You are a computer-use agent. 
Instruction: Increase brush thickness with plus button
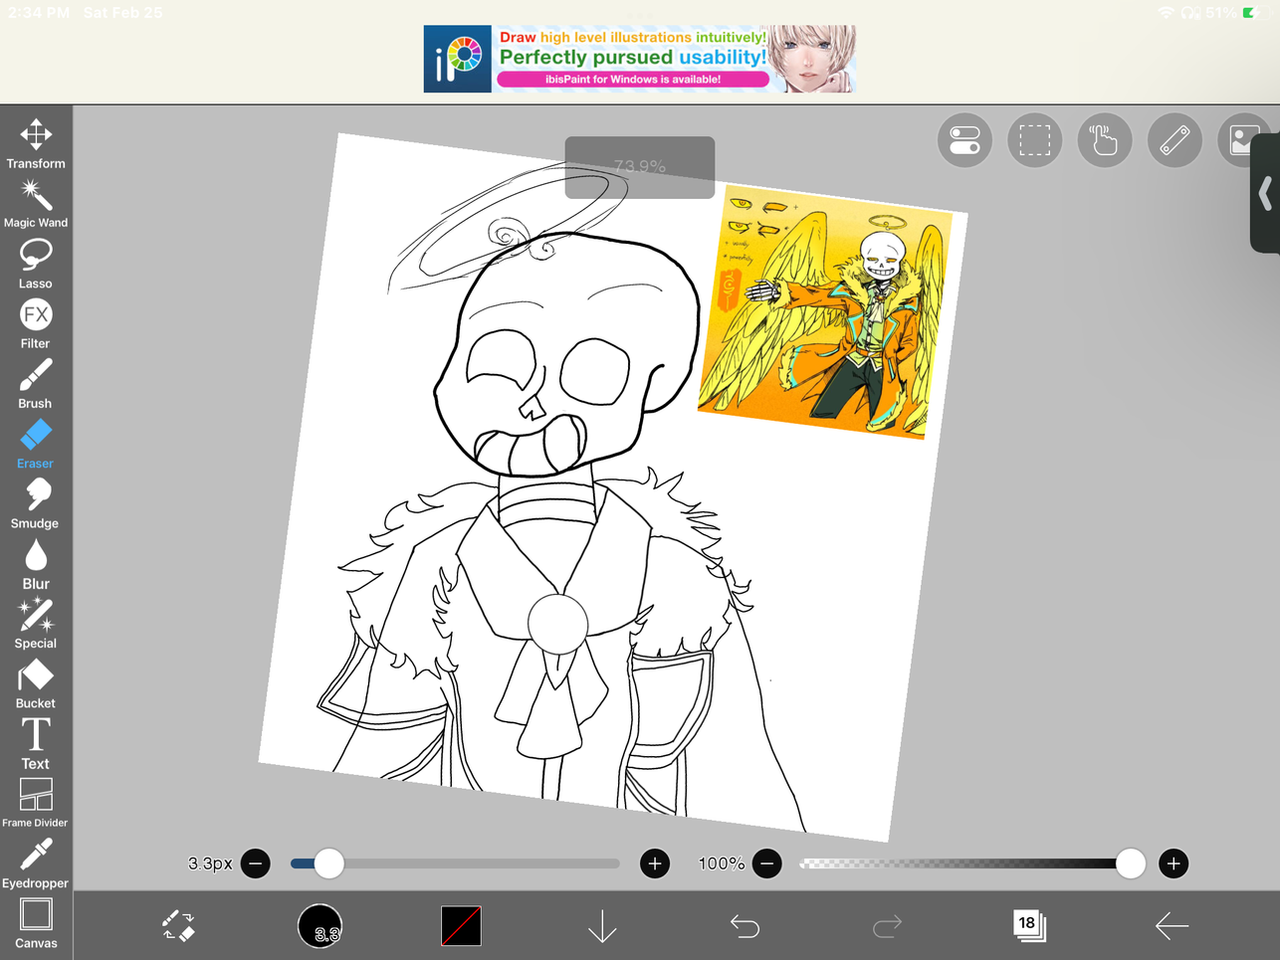point(655,863)
